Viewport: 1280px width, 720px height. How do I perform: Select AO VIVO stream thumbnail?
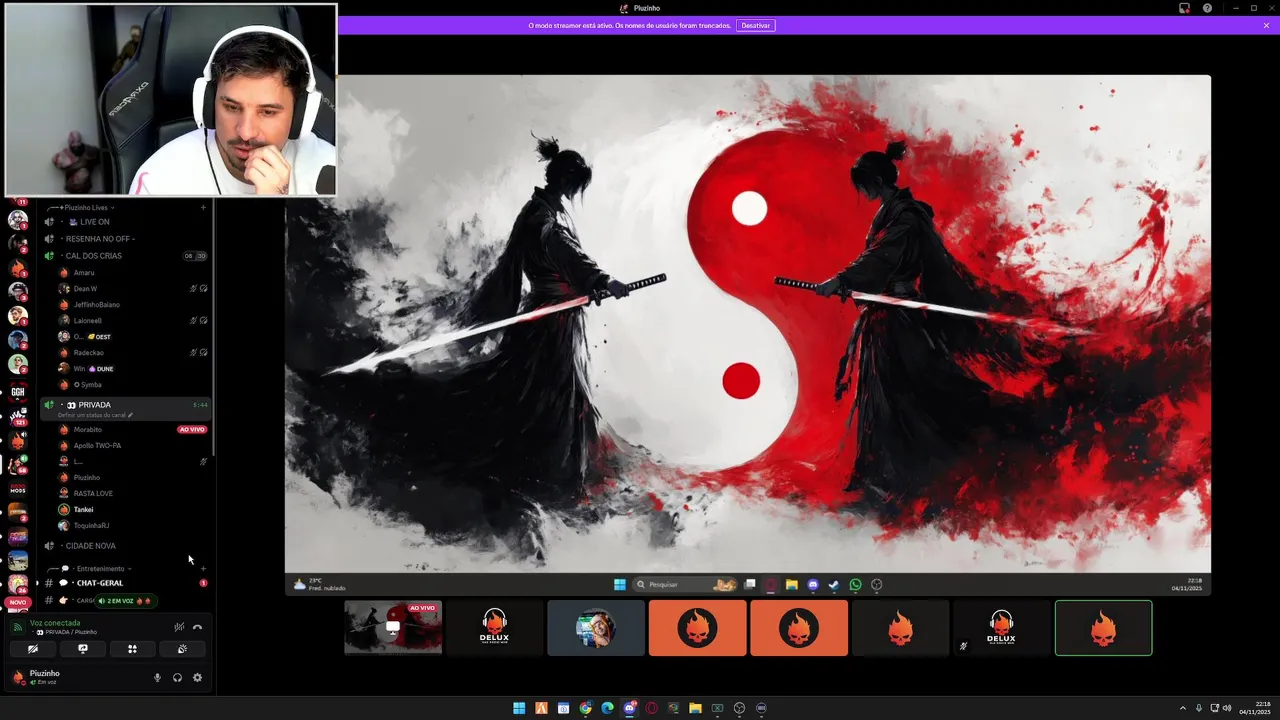pos(393,628)
